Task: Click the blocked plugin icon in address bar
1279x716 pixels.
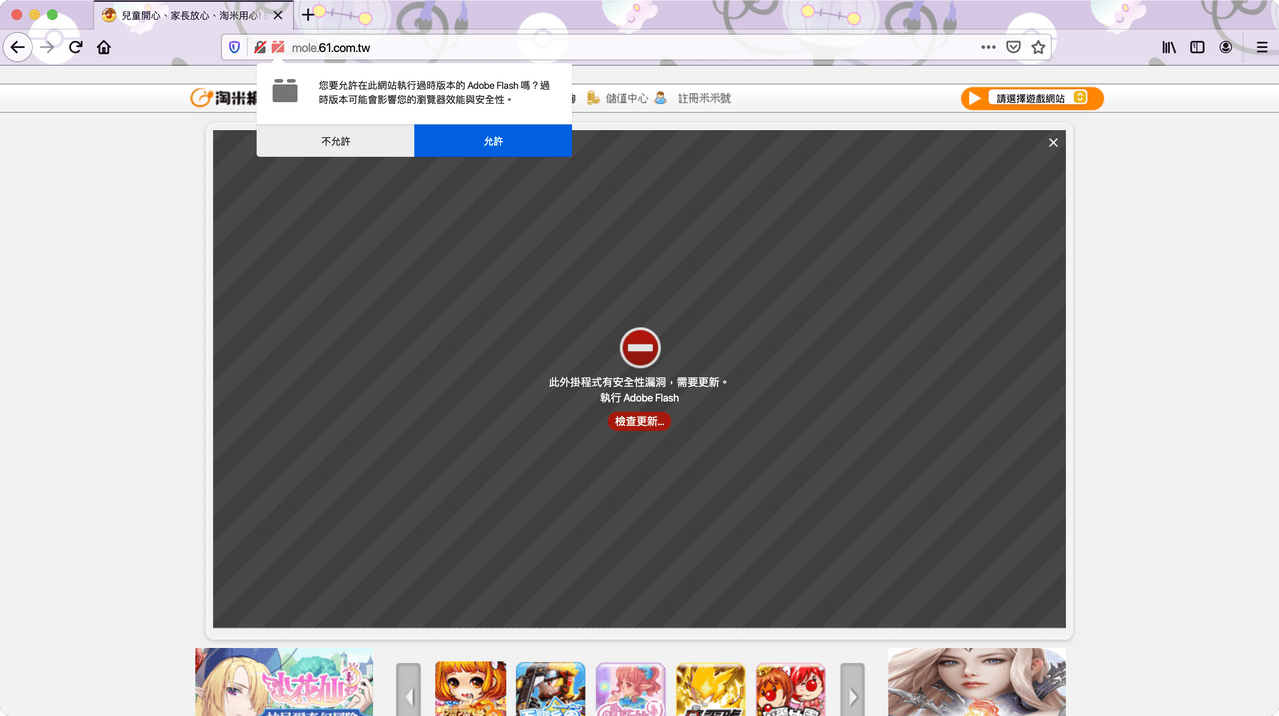Action: tap(278, 47)
